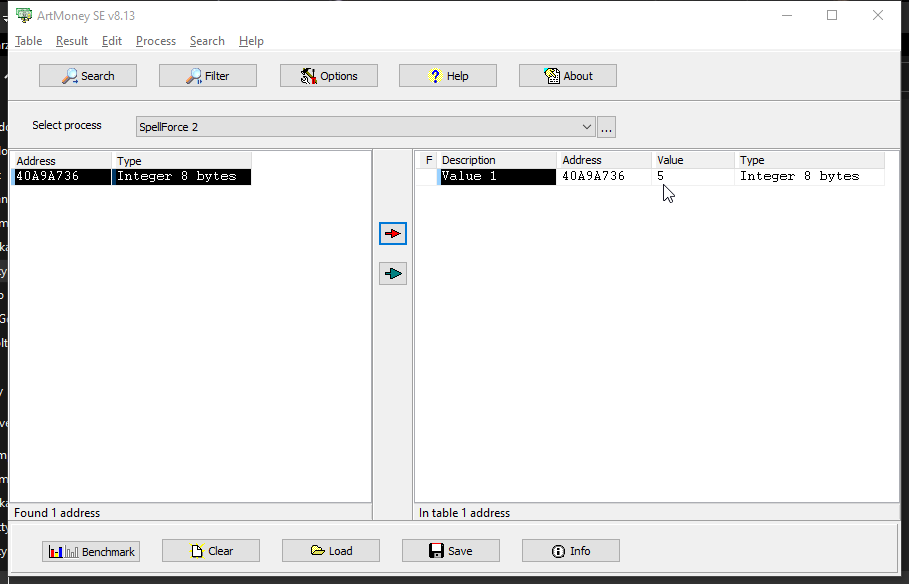Run the Benchmark tool
Image resolution: width=909 pixels, height=584 pixels.
click(x=91, y=551)
